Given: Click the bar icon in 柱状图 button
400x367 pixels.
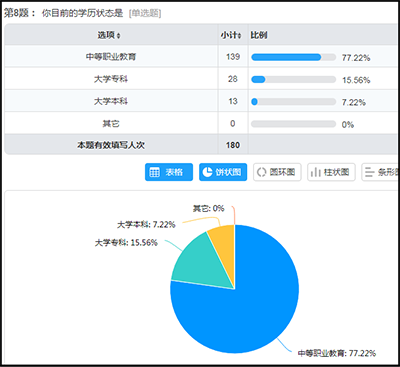Looking at the screenshot, I should click(x=315, y=172).
